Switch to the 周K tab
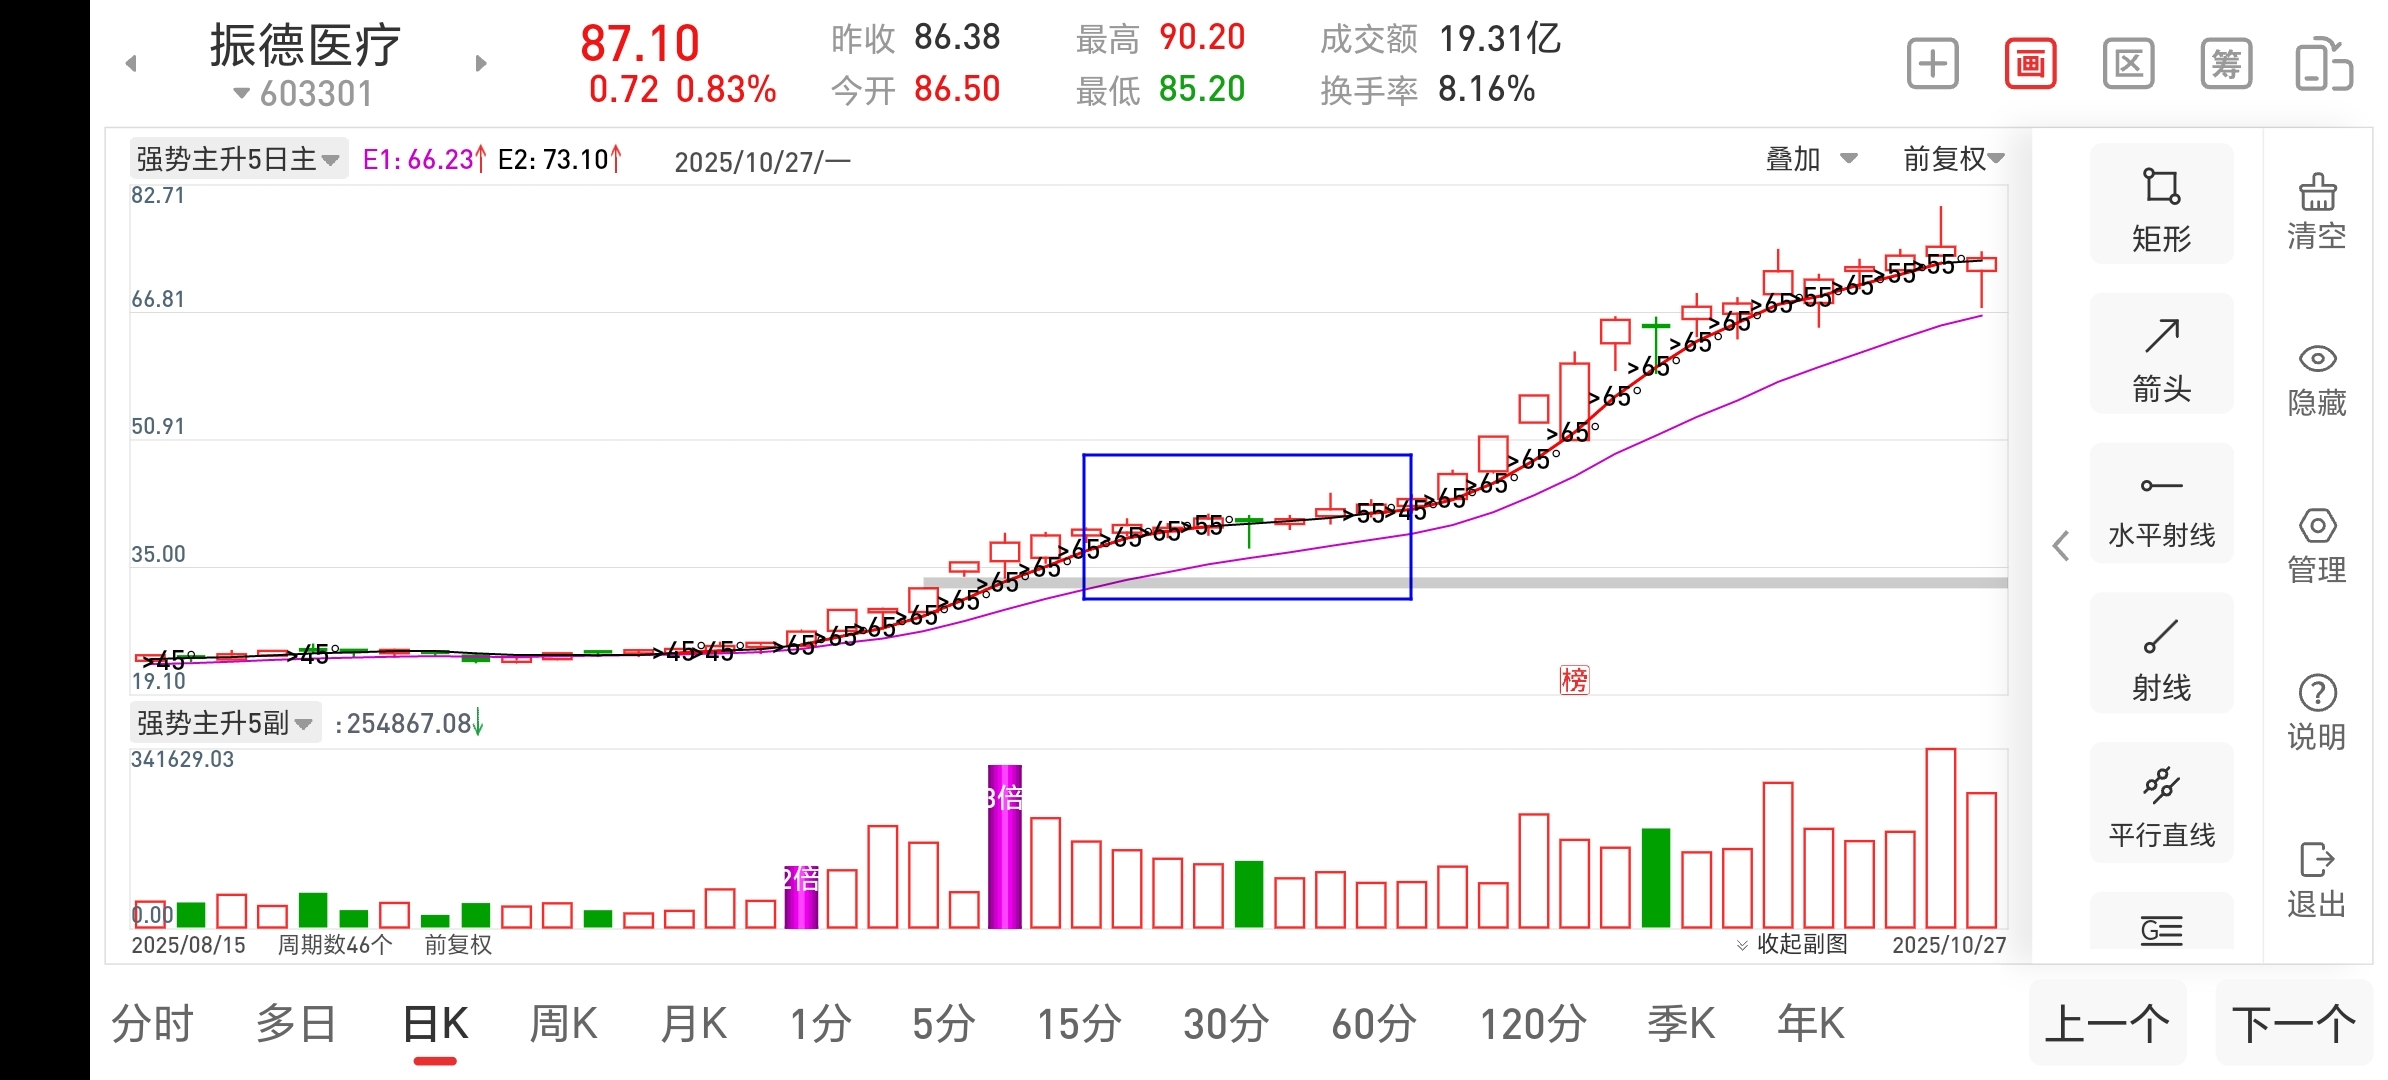 [563, 1024]
